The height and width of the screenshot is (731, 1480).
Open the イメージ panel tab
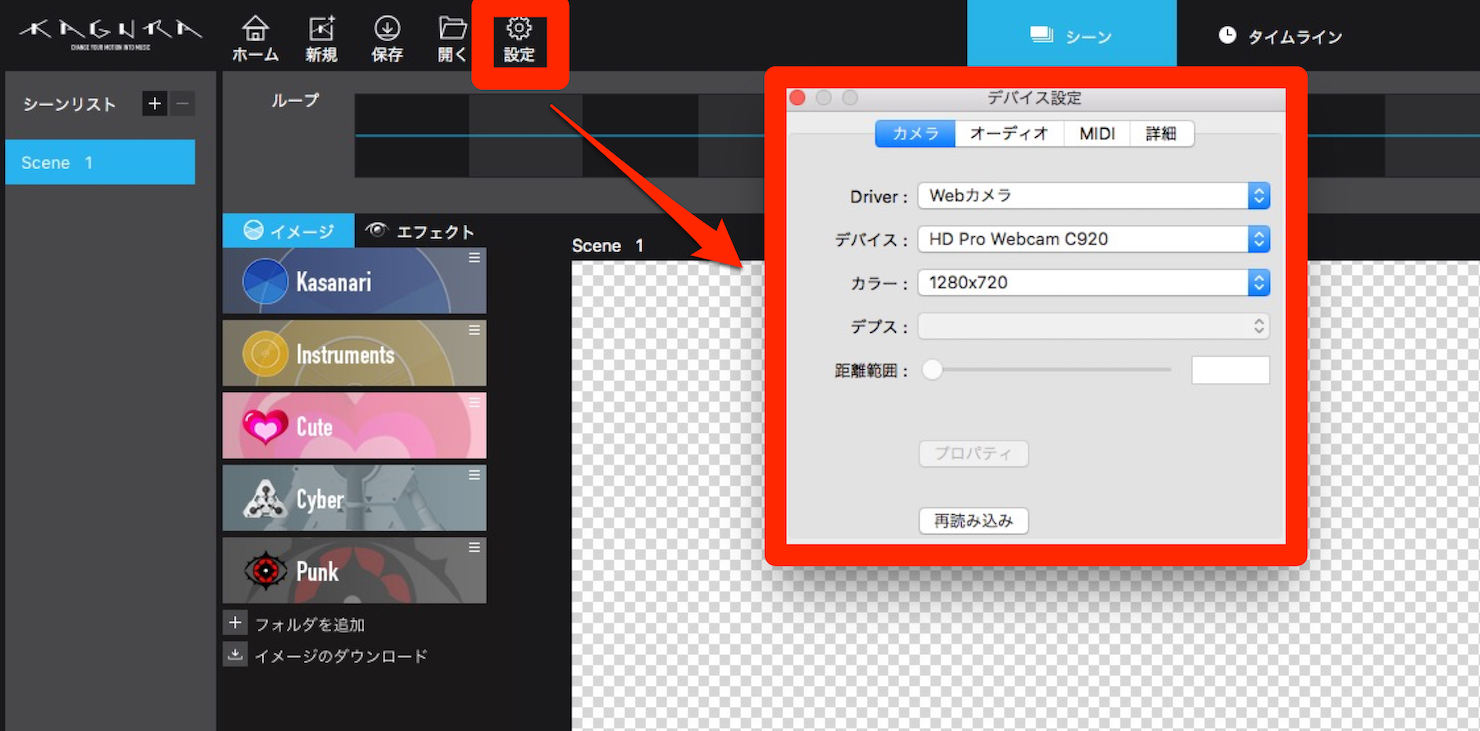pos(288,231)
